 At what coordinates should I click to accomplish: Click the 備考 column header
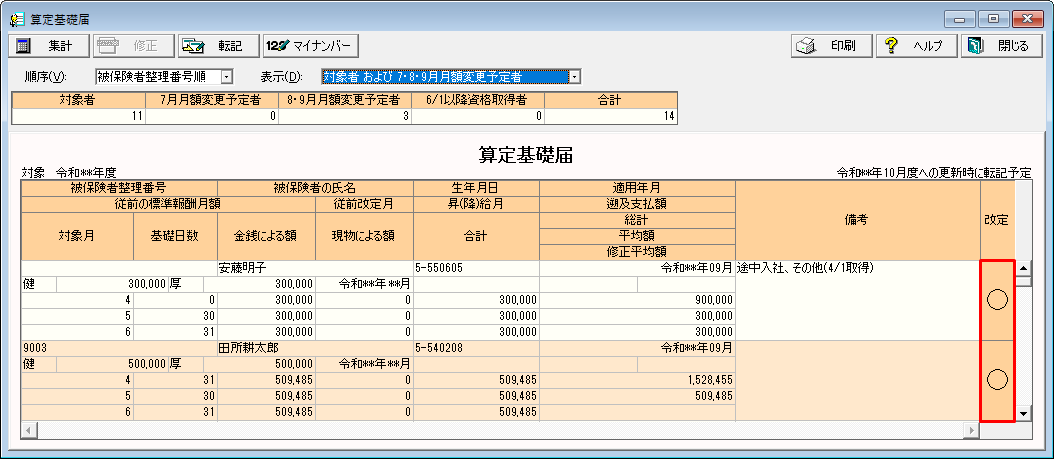click(857, 219)
